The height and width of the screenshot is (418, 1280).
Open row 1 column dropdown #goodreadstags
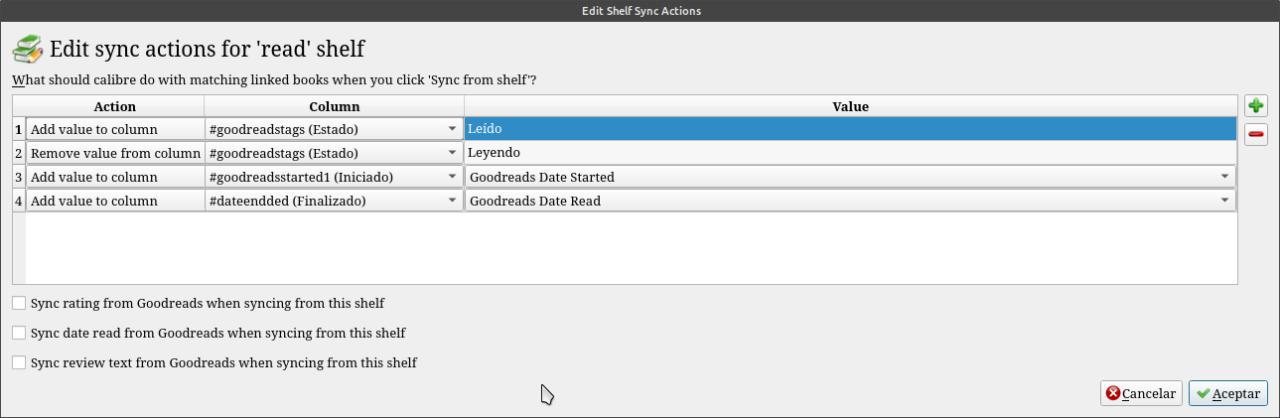[452, 129]
